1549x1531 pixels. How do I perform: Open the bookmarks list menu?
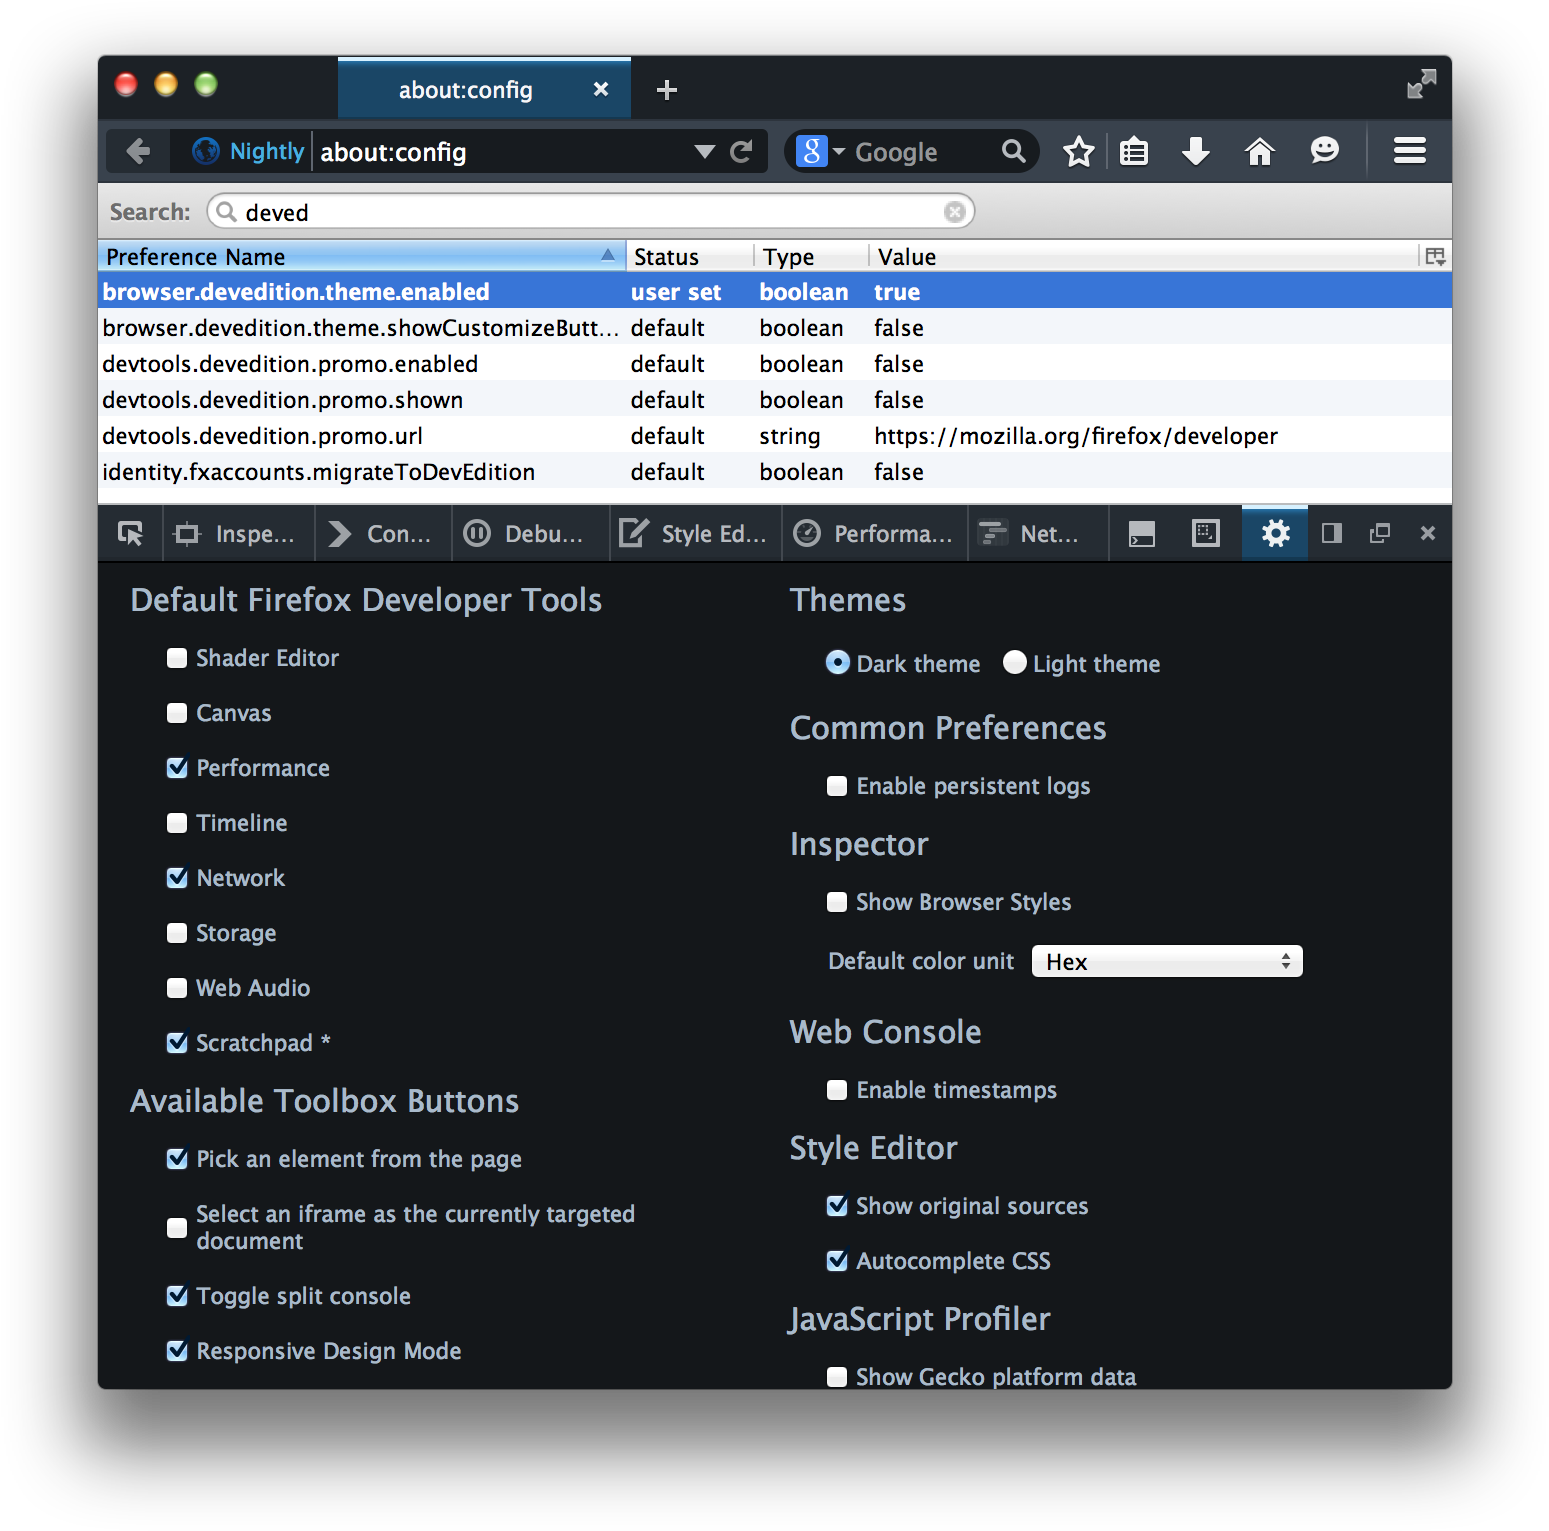[x=1134, y=152]
